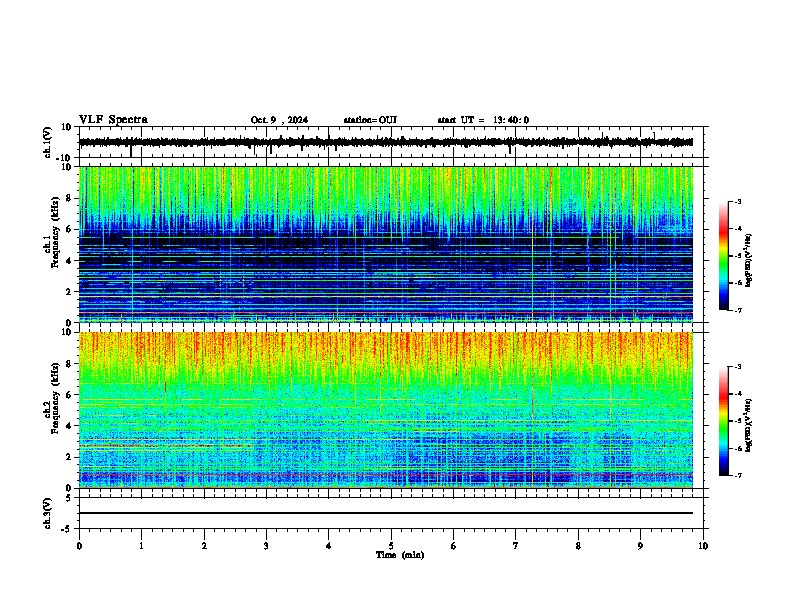Click the 'VLF Spectra' title text
The height and width of the screenshot is (612, 792).
tap(113, 119)
